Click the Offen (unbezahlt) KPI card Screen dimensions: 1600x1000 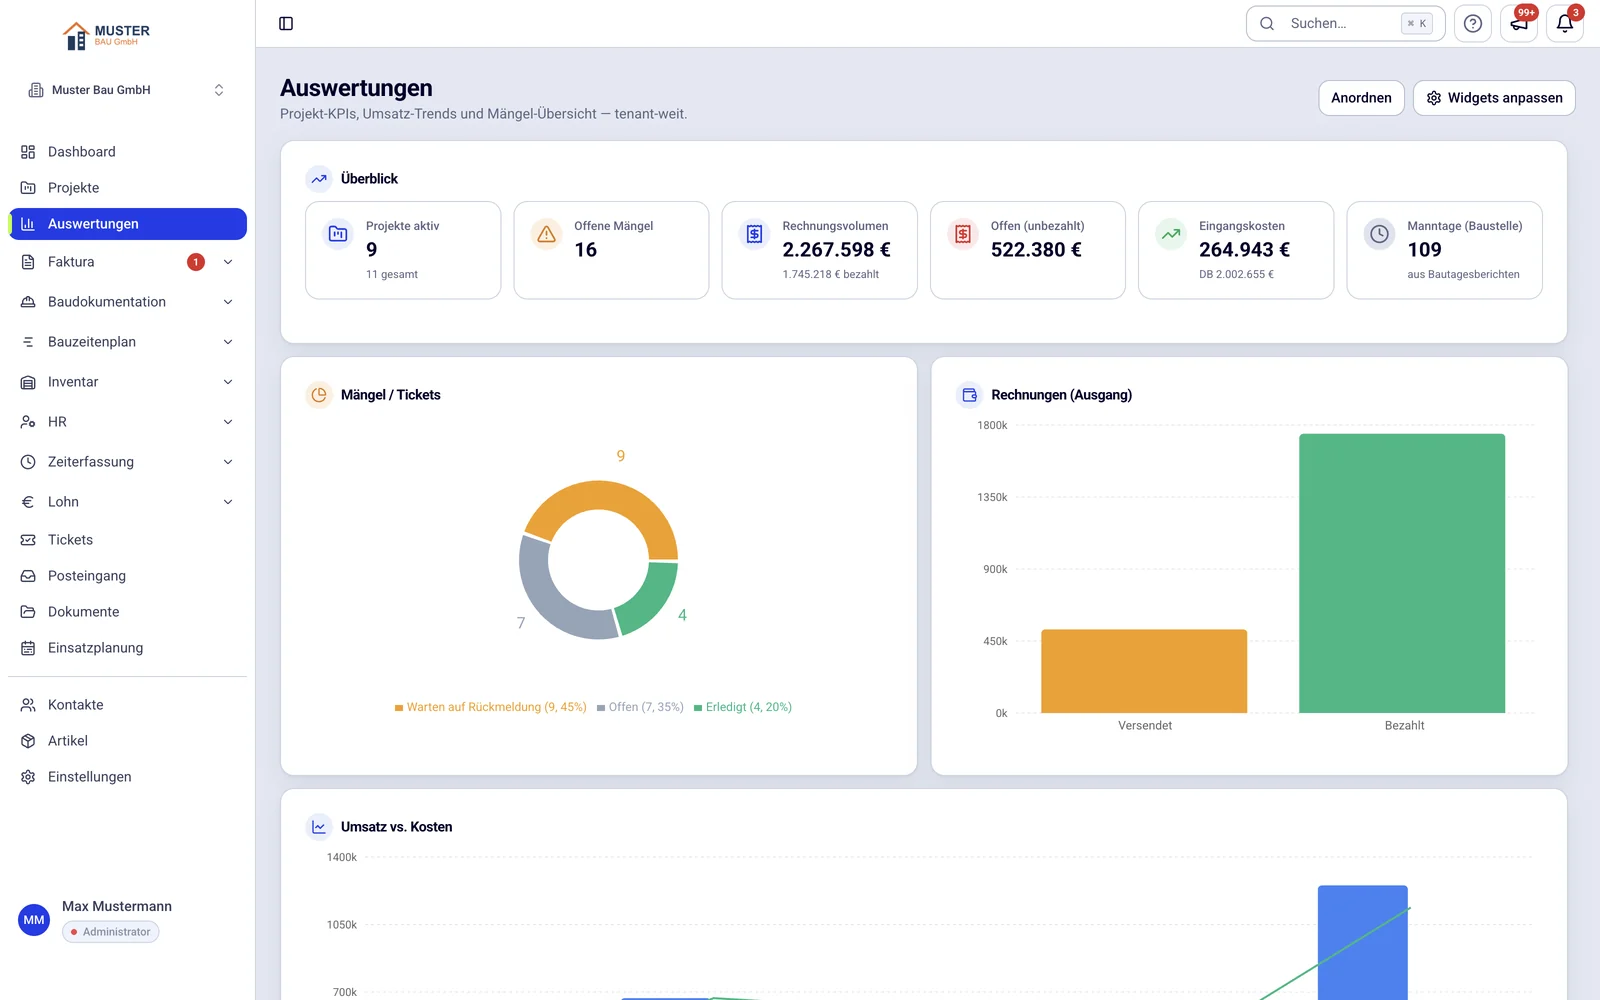[1028, 250]
